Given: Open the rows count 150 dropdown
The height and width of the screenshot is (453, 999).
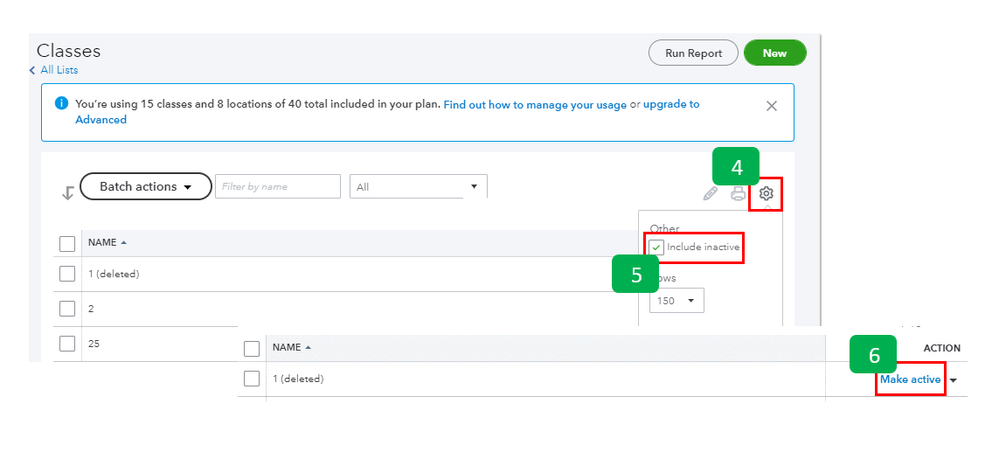Looking at the screenshot, I should click(x=677, y=300).
